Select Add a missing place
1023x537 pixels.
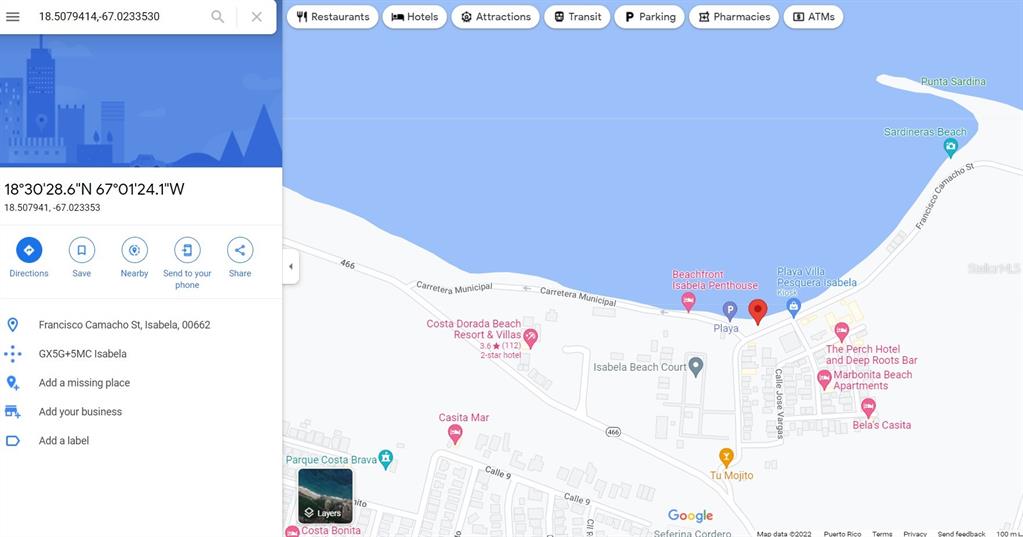click(x=84, y=383)
